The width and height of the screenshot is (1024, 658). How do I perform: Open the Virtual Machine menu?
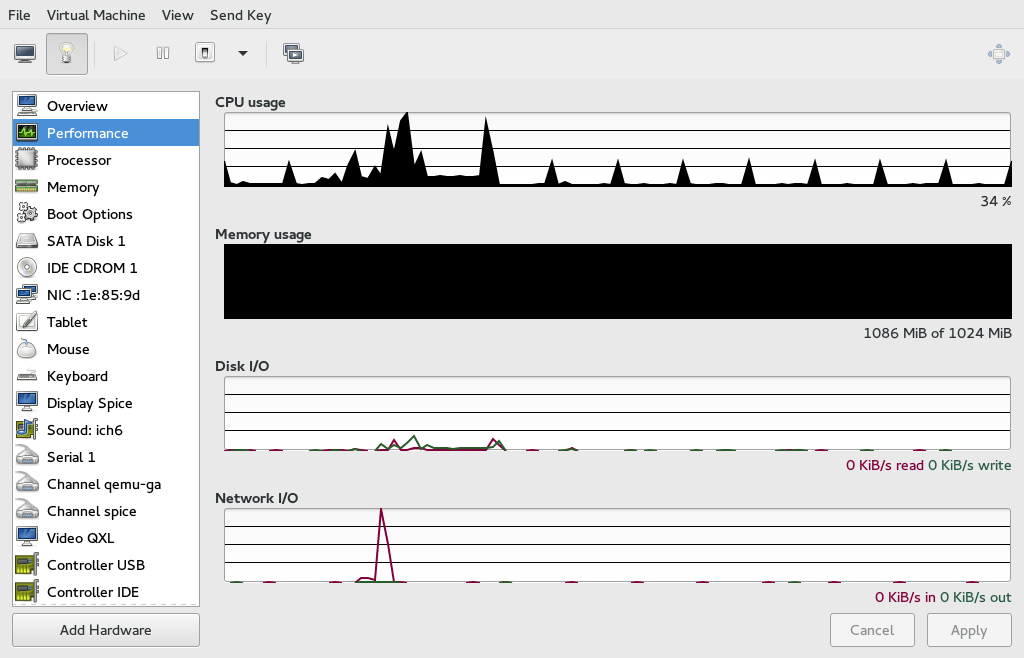pyautogui.click(x=96, y=15)
